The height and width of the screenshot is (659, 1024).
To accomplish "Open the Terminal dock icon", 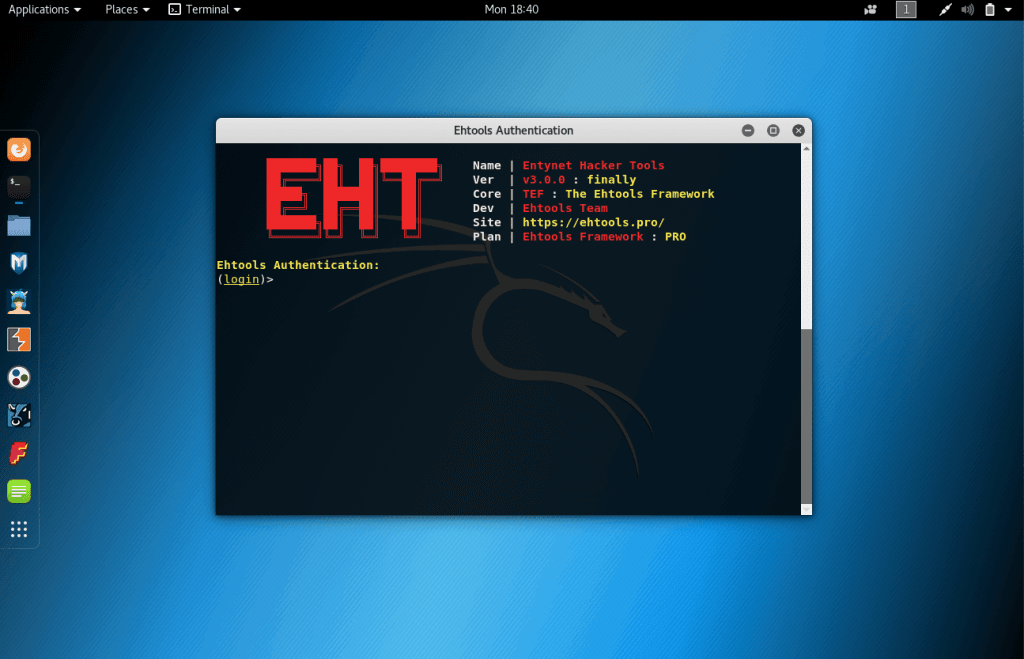I will pos(19,187).
